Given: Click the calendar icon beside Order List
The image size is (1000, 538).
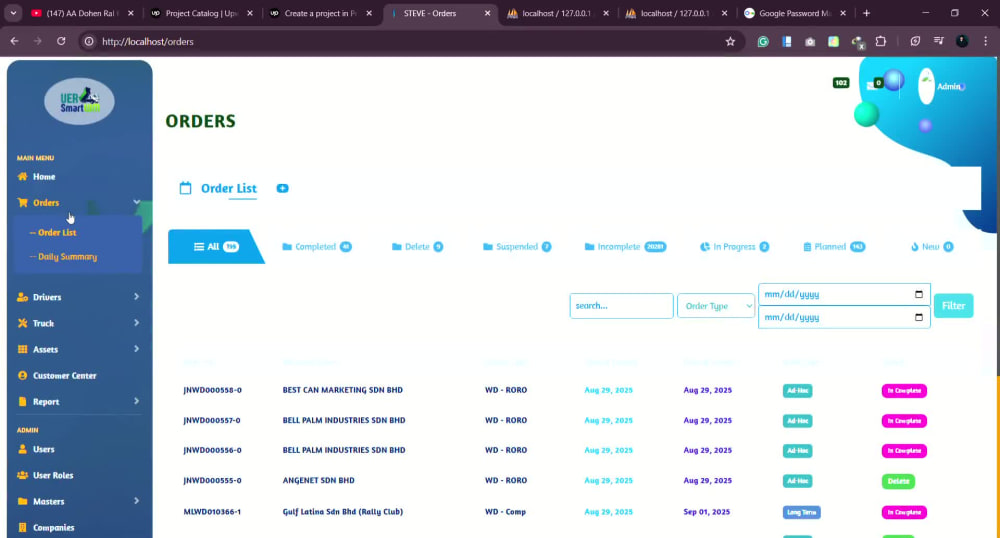Looking at the screenshot, I should (x=185, y=188).
